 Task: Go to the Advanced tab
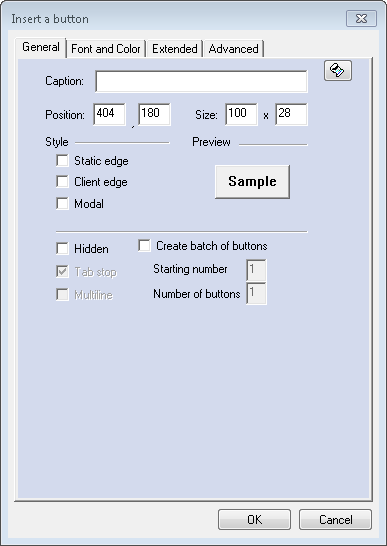click(x=233, y=49)
